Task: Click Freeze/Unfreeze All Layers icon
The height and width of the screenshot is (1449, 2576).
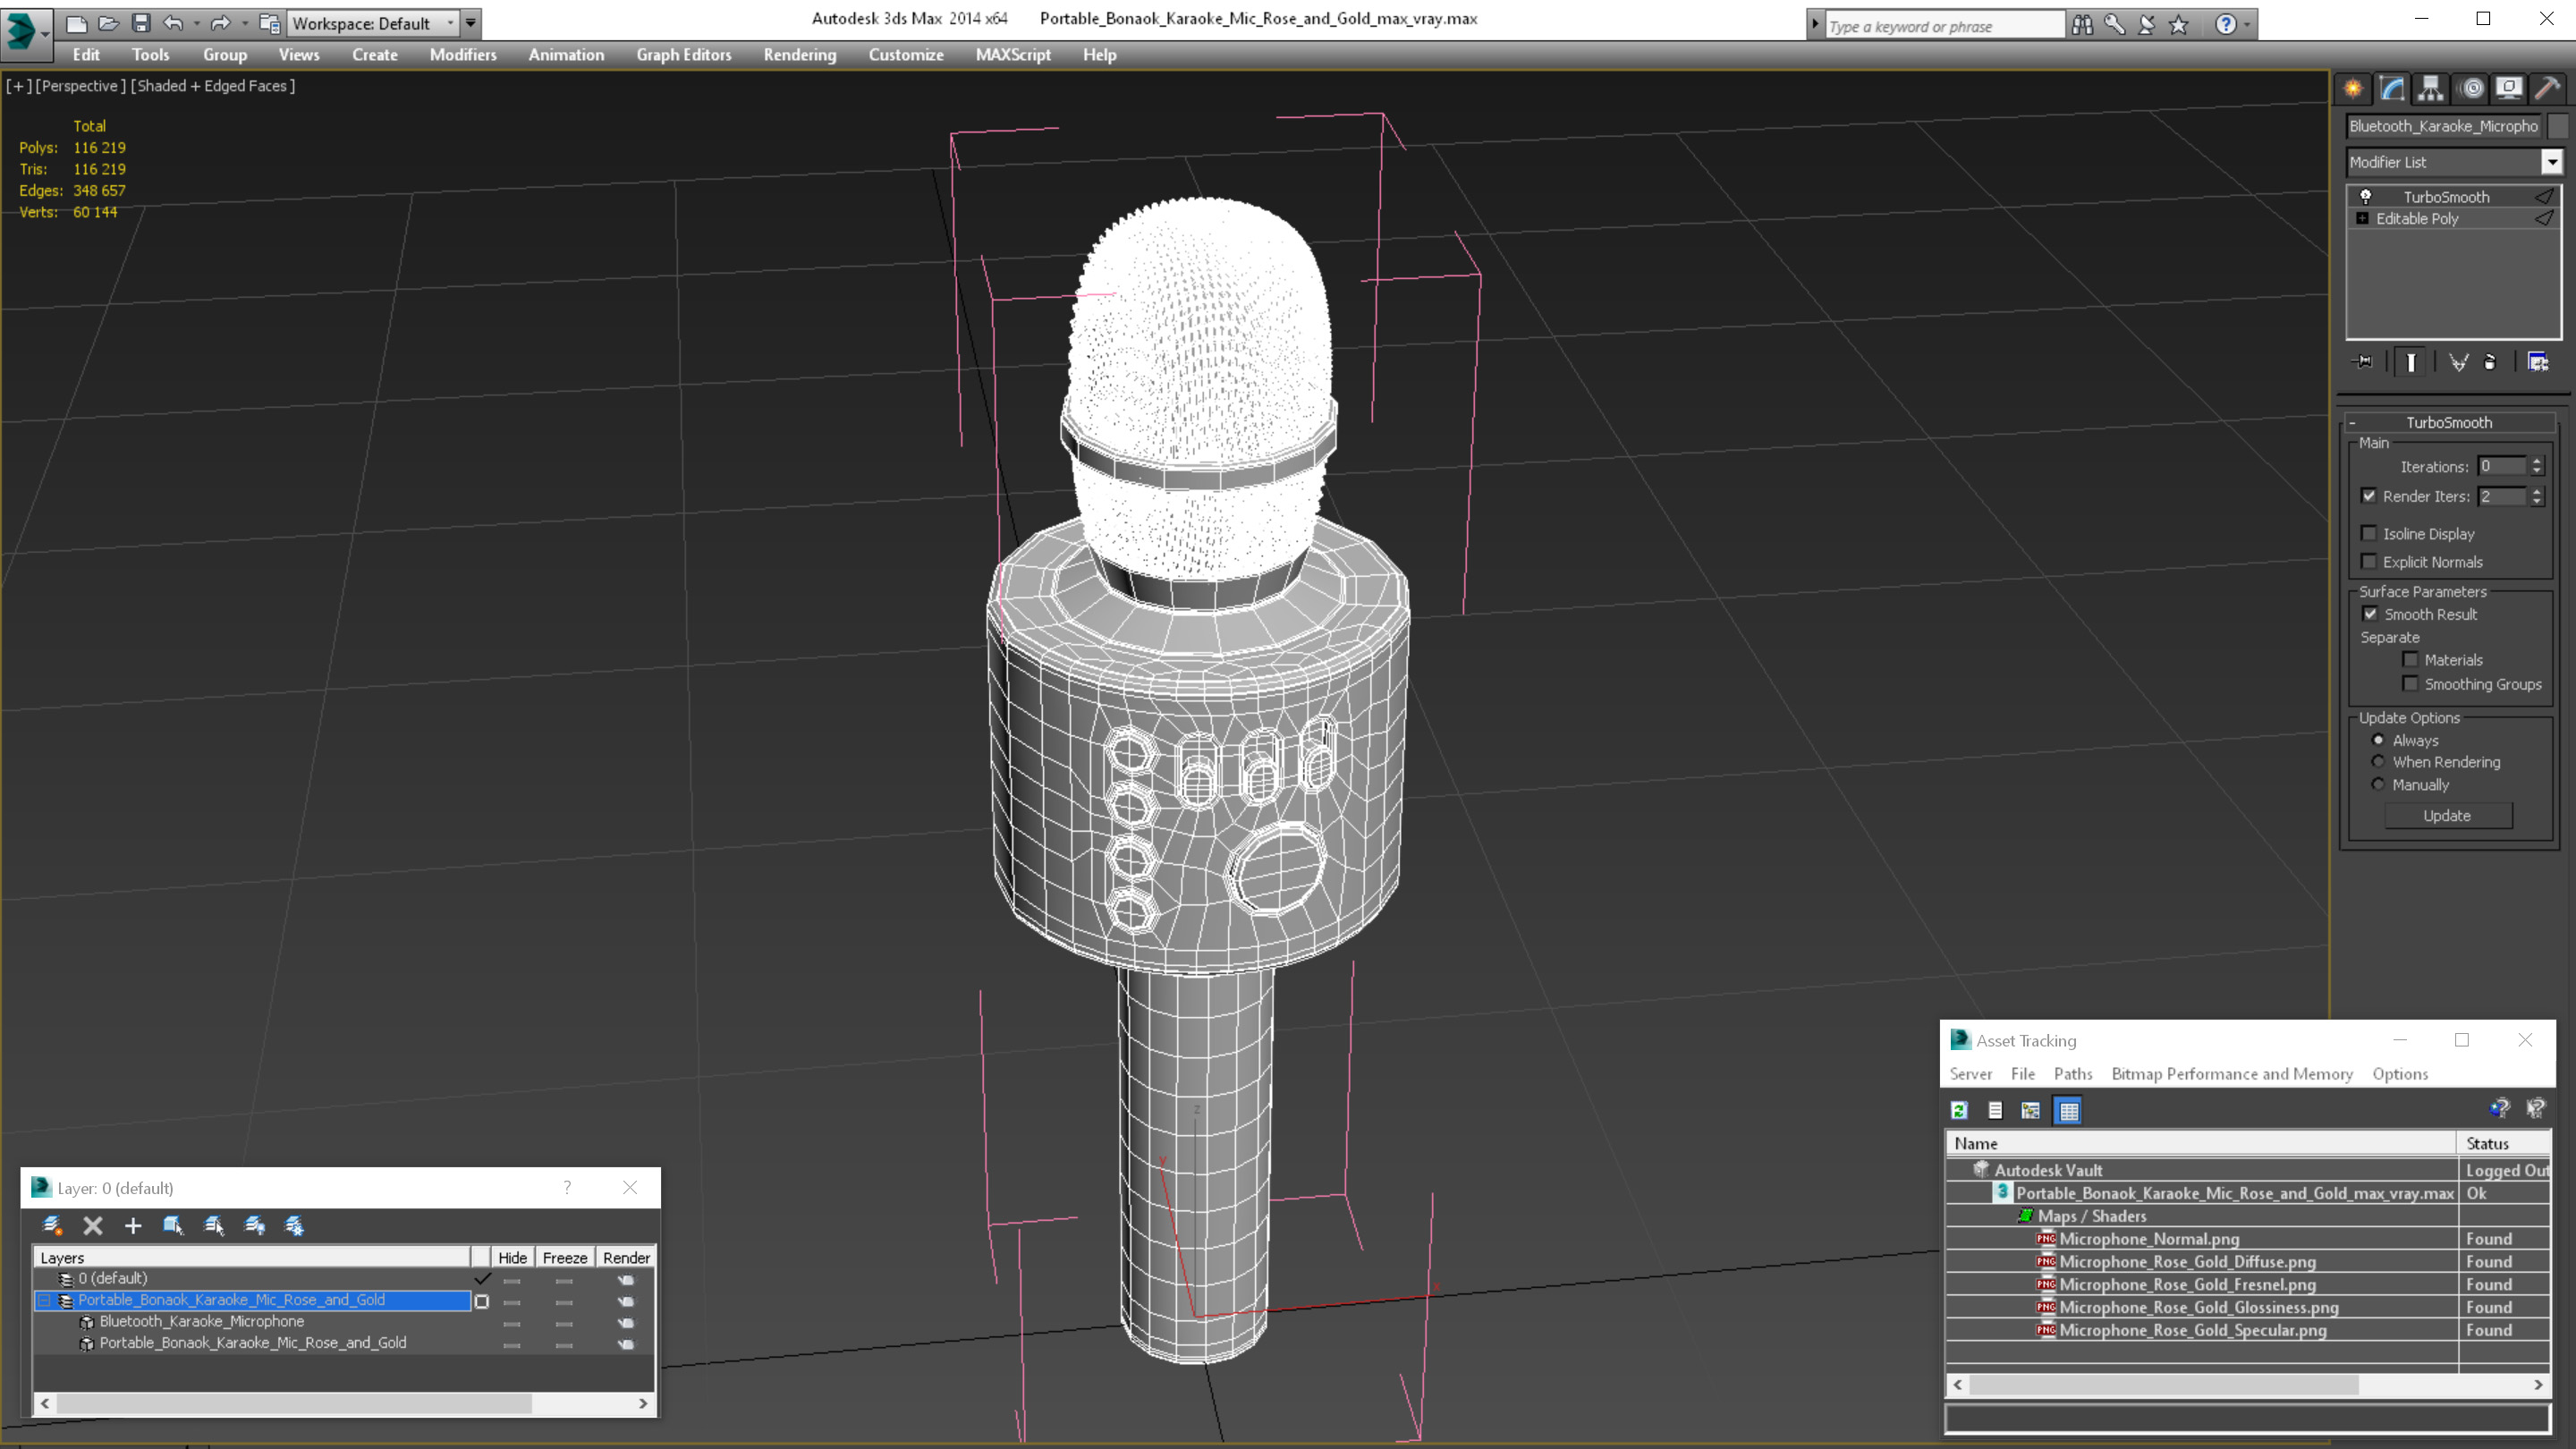Action: click(294, 1225)
